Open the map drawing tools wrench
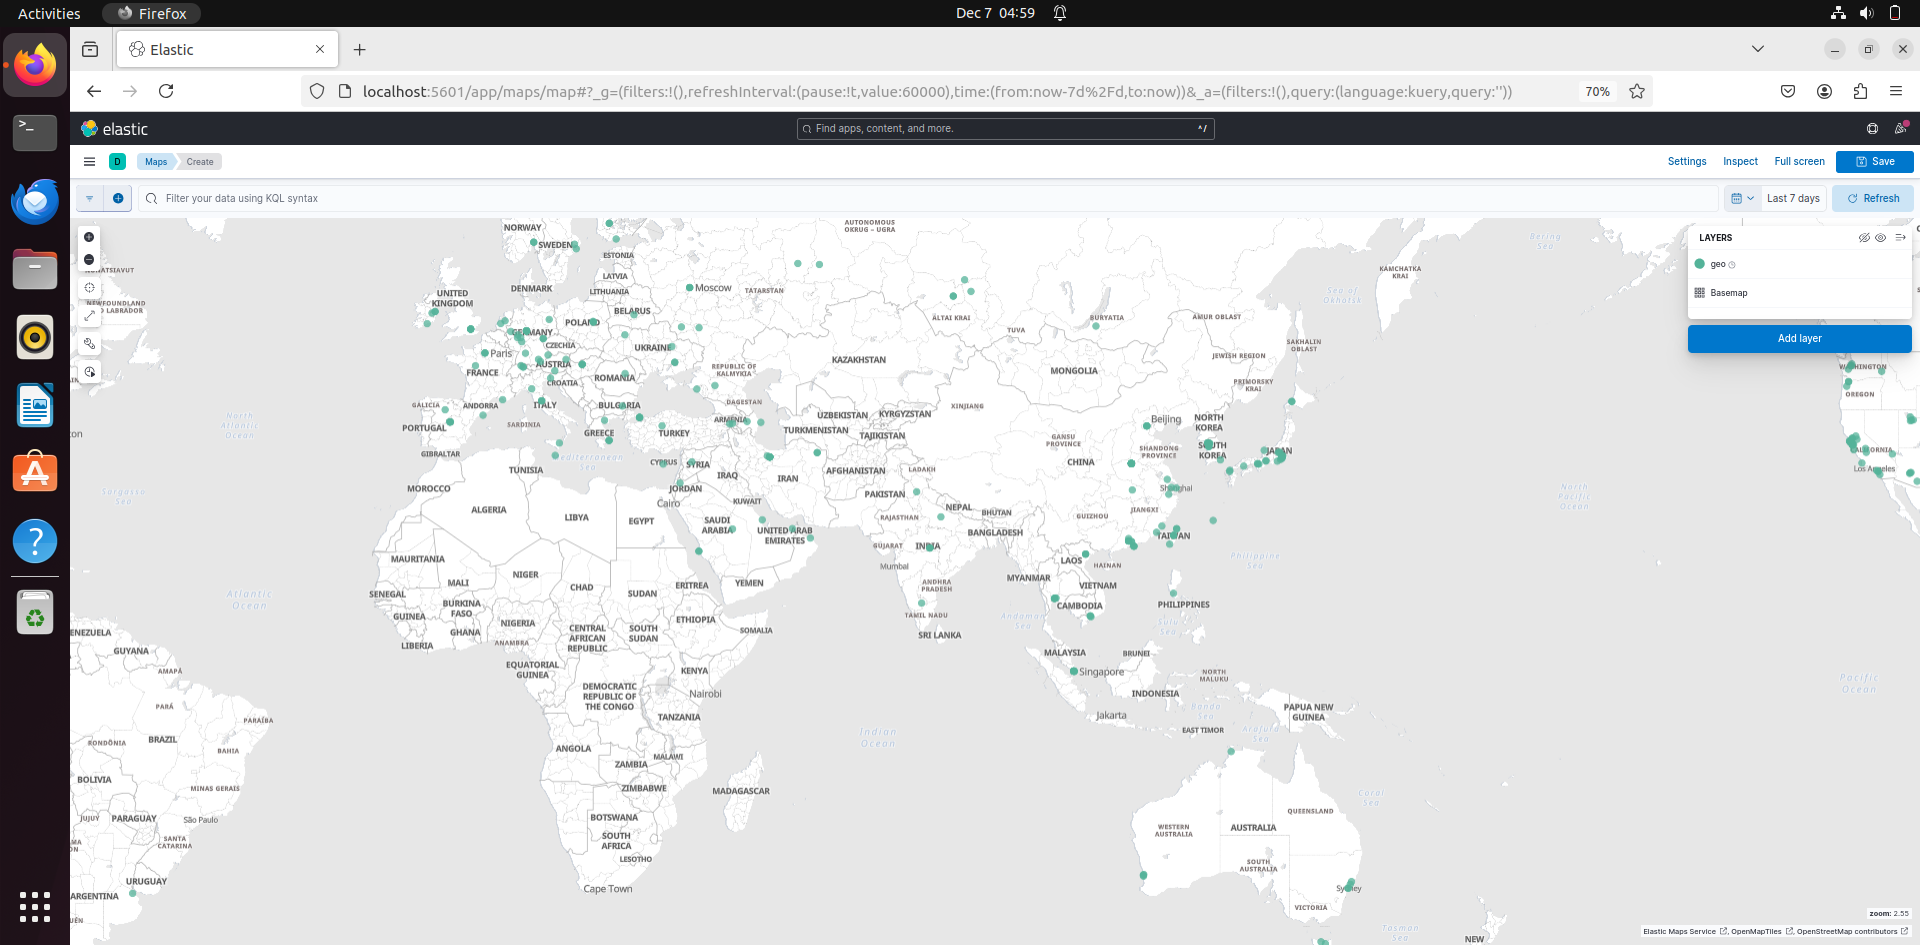 (x=89, y=344)
